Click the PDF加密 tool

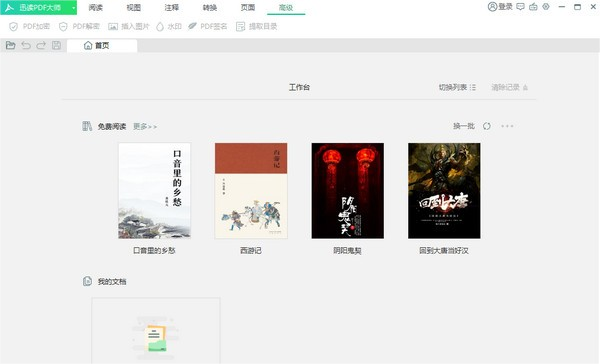coord(29,26)
